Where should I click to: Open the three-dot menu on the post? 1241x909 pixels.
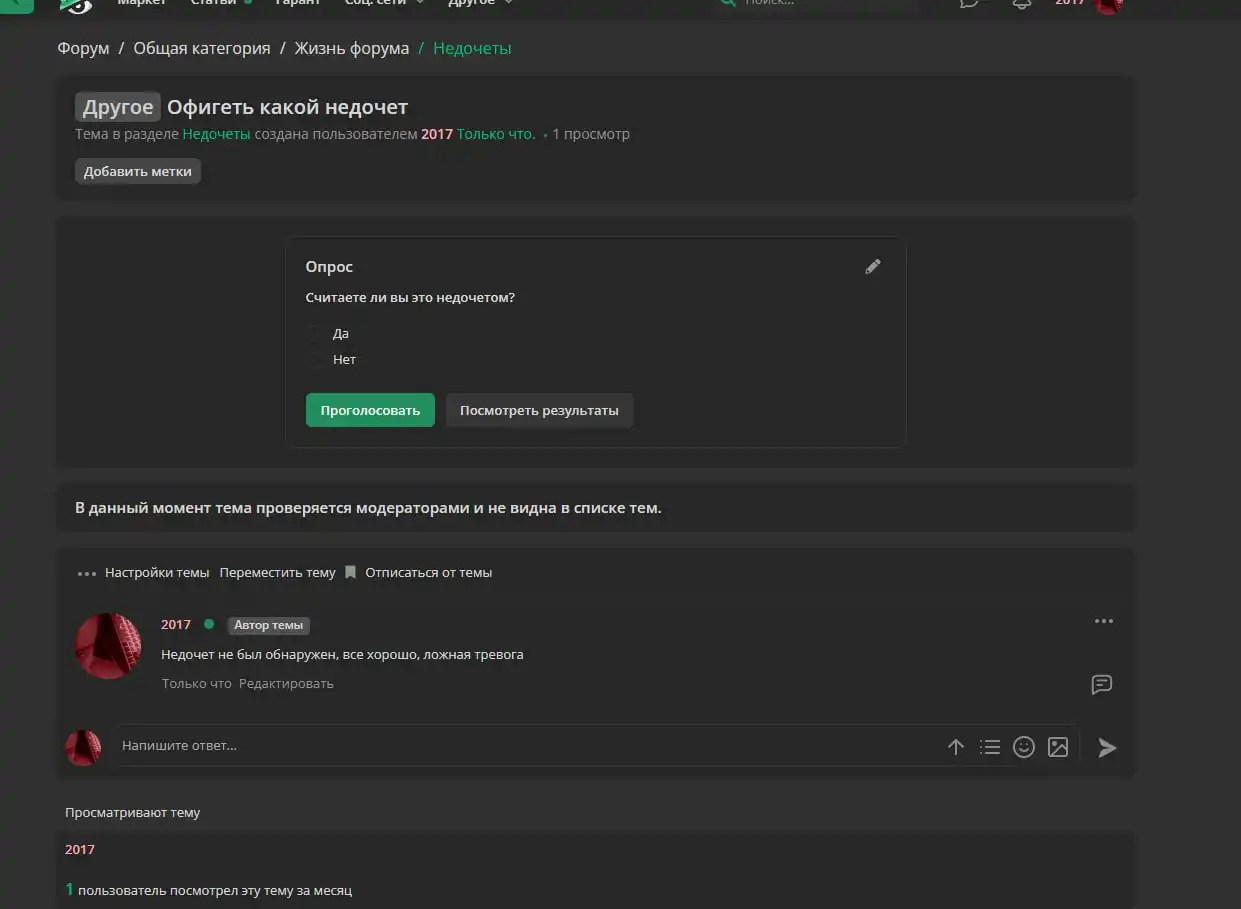(x=1103, y=621)
